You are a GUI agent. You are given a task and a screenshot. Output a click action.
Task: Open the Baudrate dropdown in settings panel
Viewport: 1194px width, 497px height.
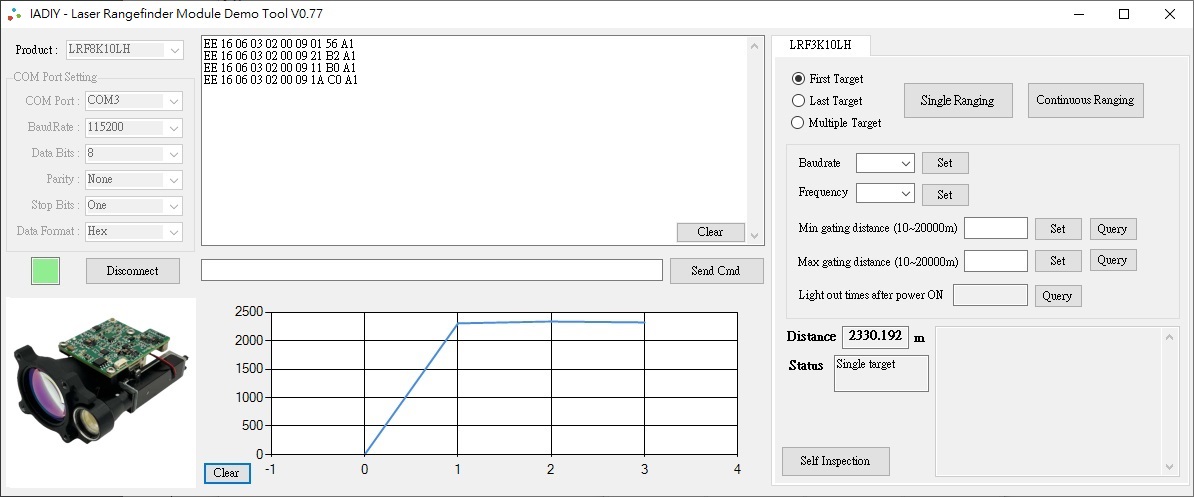885,163
